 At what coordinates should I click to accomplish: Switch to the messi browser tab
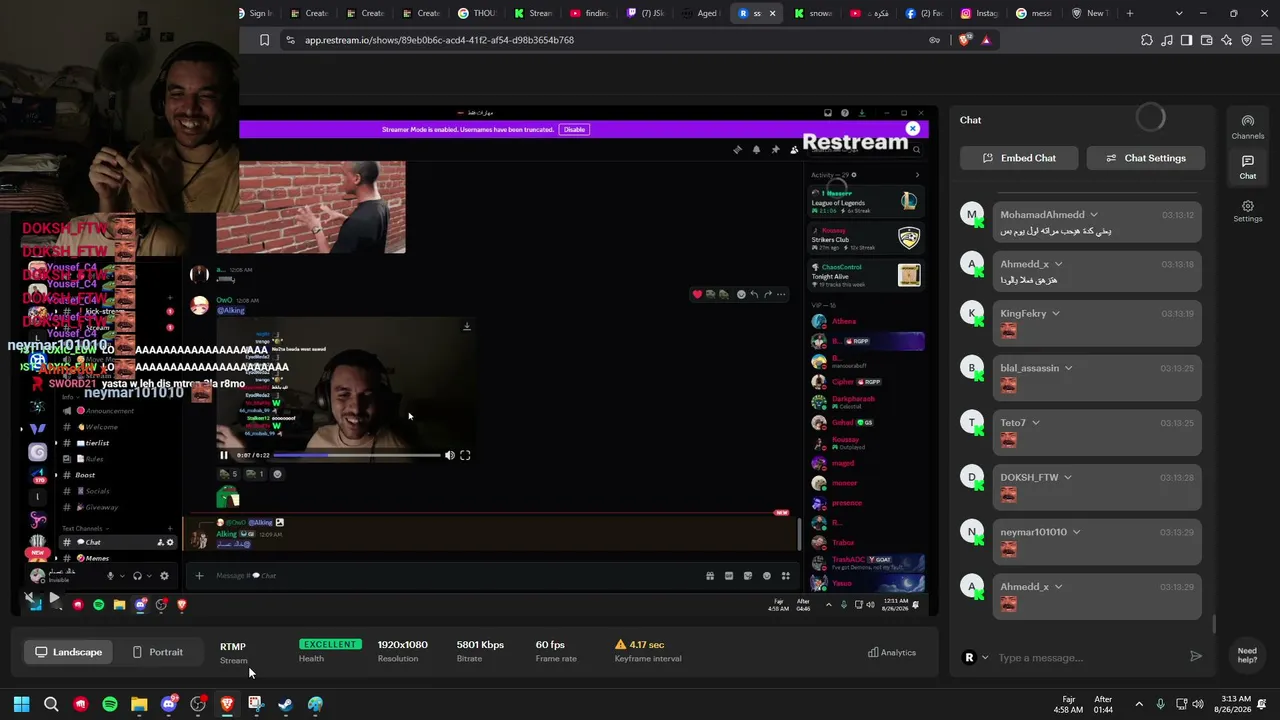coord(1037,13)
